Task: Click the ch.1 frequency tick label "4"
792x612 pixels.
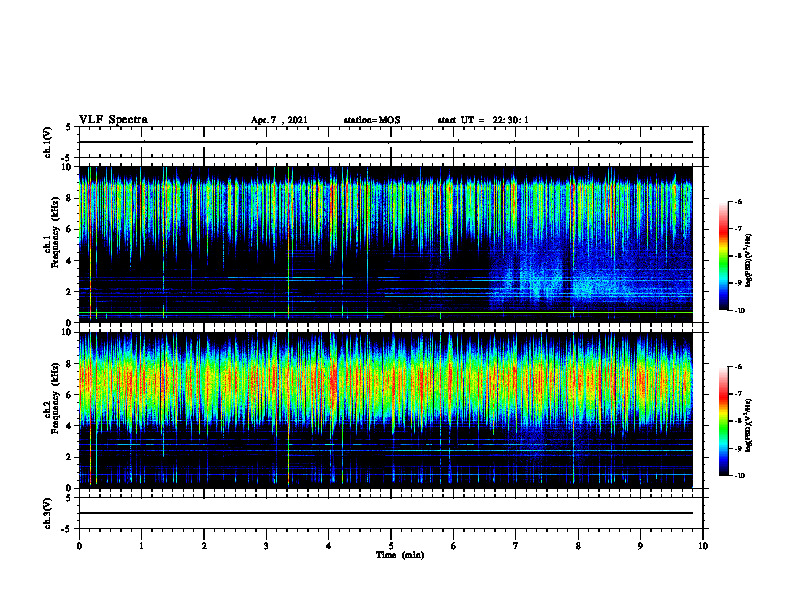Action: click(69, 261)
